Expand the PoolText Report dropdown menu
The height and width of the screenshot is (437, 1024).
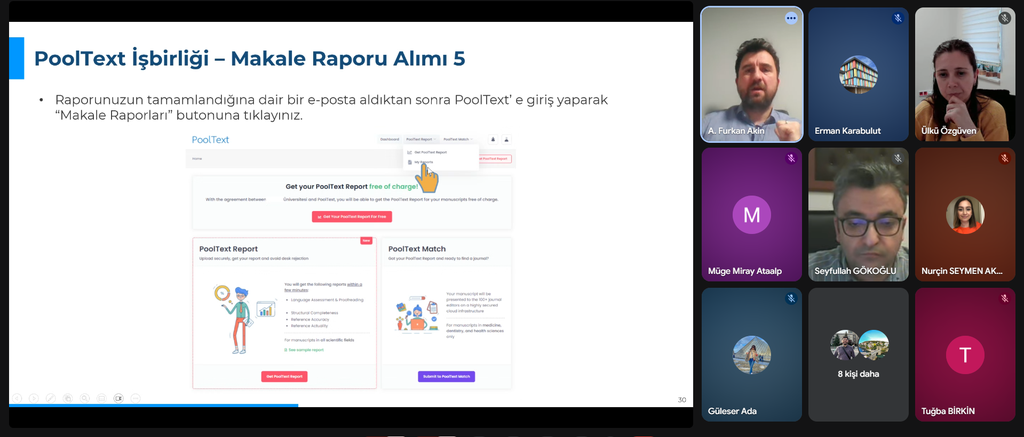point(421,139)
